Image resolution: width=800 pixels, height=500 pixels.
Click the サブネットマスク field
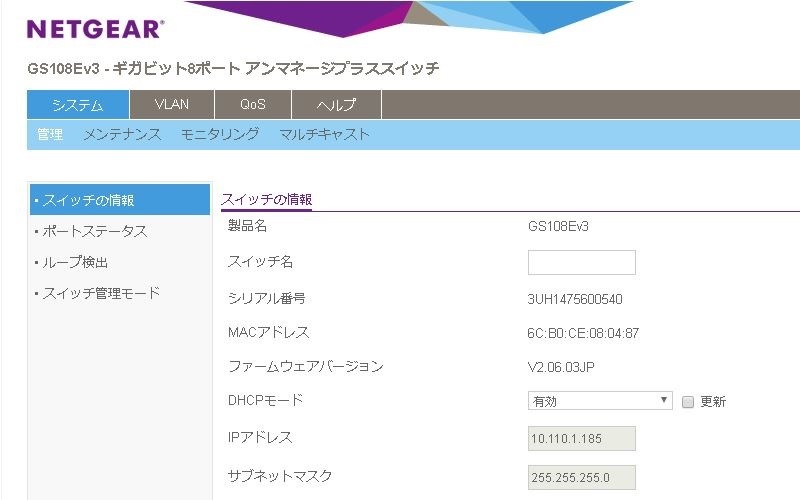tap(582, 478)
